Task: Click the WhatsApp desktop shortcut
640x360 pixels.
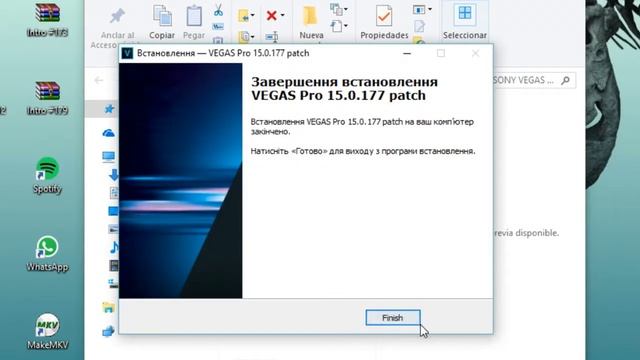Action: 47,253
